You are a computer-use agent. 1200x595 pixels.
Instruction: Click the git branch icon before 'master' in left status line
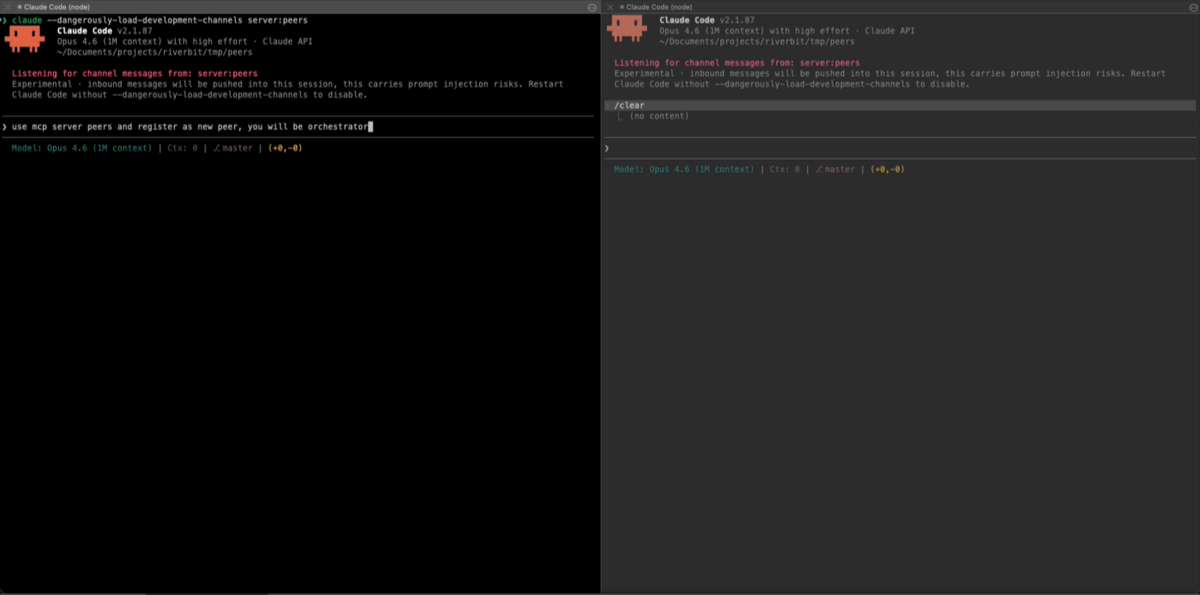coord(216,148)
